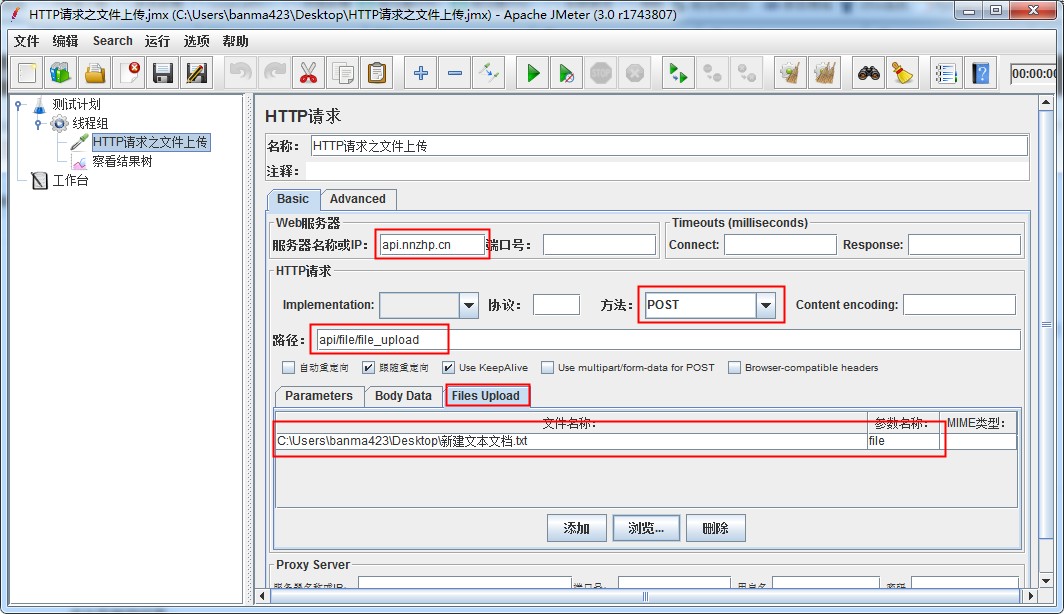Click the Content encoding field
Image resolution: width=1064 pixels, height=614 pixels.
(960, 305)
